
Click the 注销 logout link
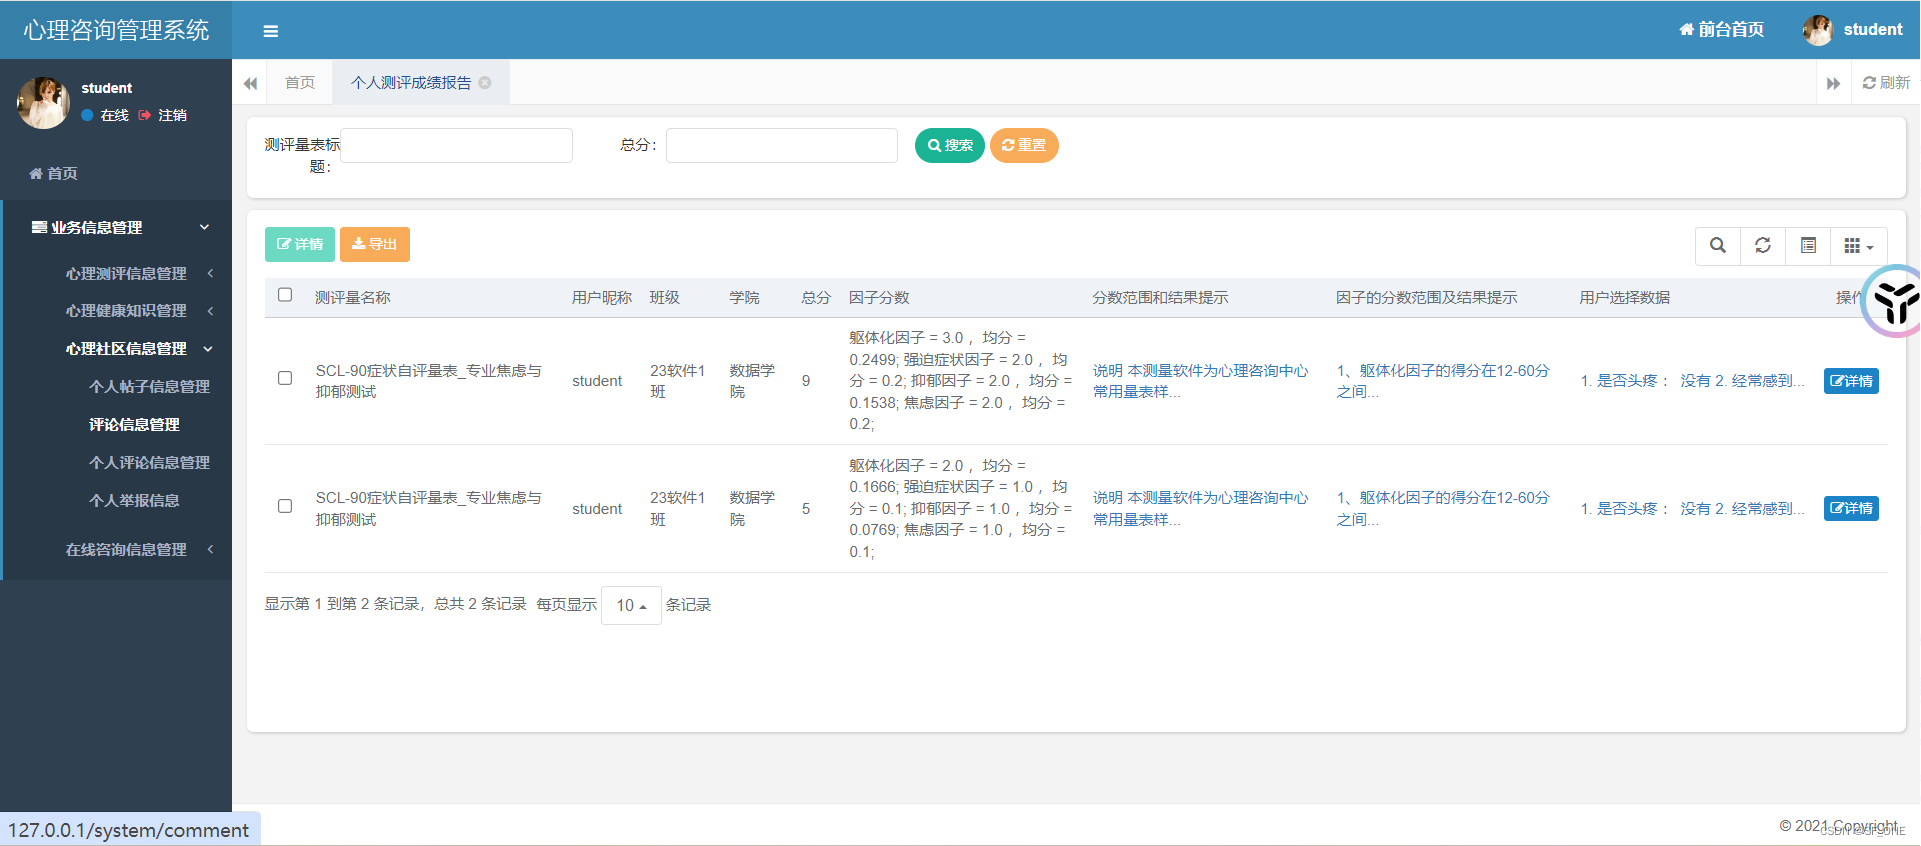pyautogui.click(x=163, y=115)
